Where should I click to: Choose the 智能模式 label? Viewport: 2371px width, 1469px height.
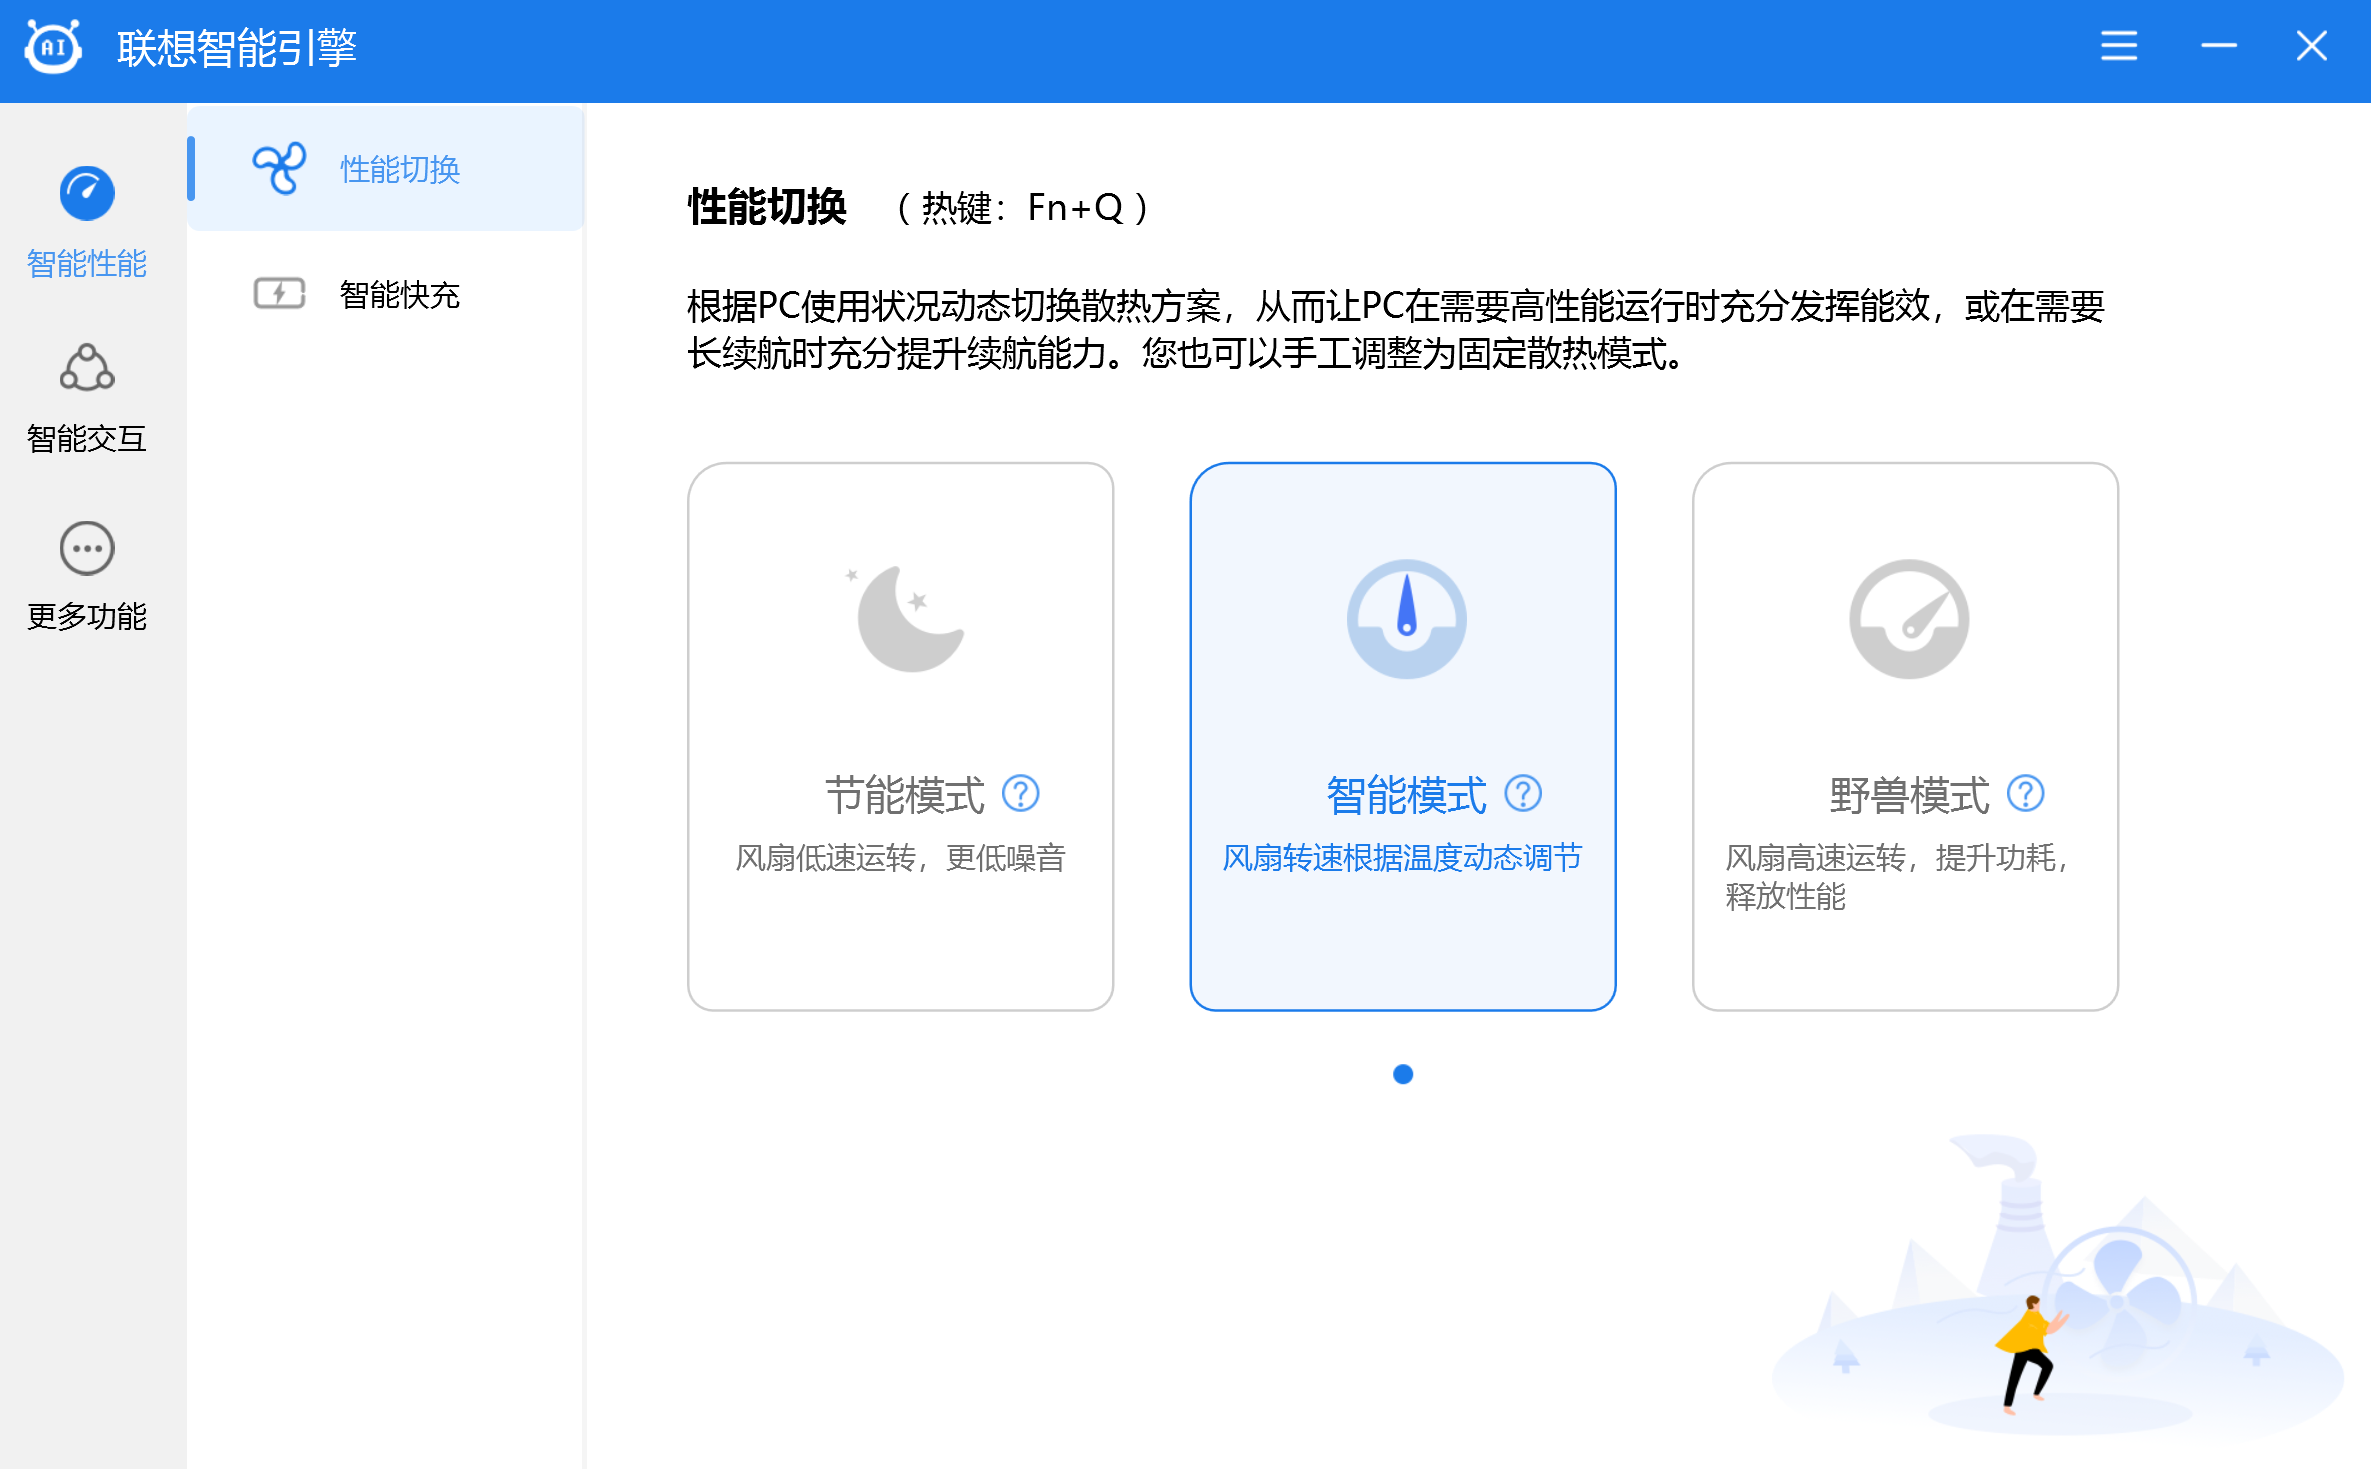click(x=1406, y=796)
